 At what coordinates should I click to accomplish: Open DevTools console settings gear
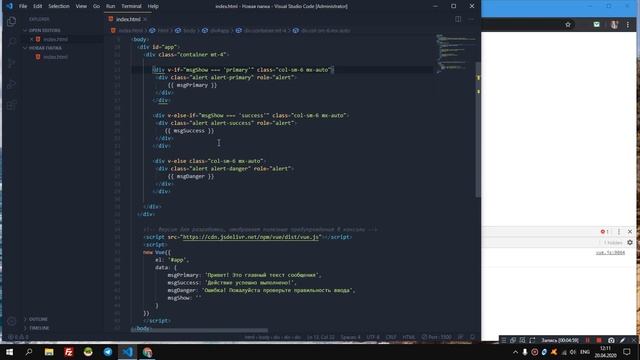[630, 242]
